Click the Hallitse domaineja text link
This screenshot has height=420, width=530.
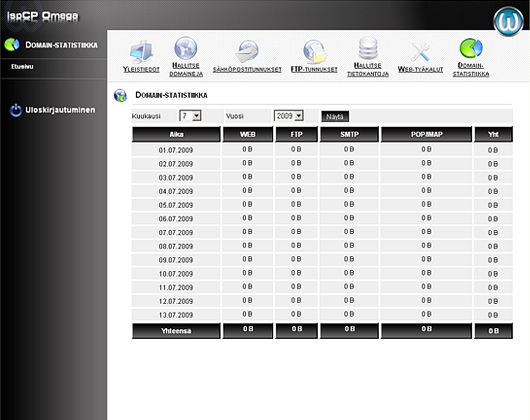[186, 70]
